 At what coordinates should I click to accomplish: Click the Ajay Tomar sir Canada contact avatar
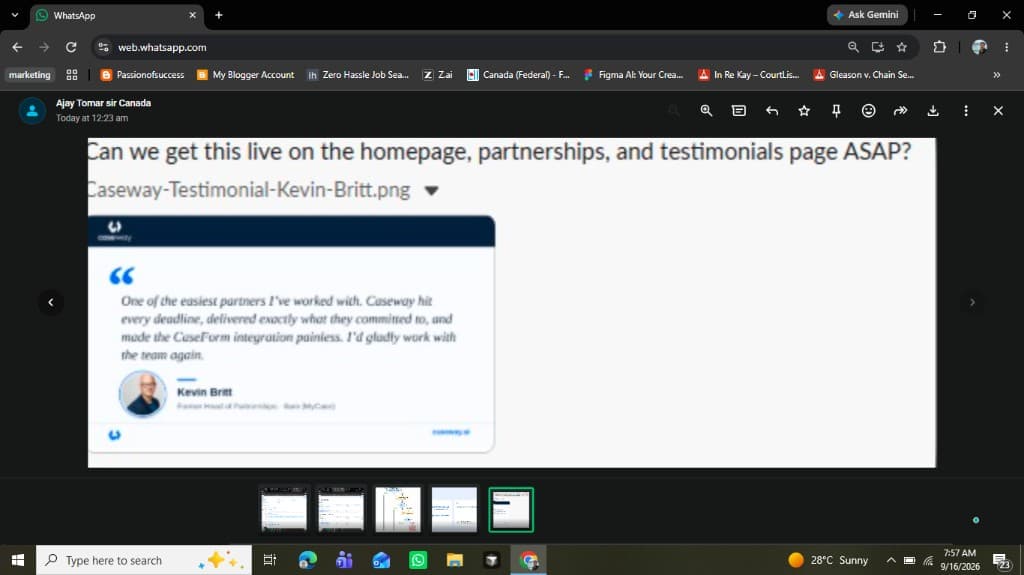32,110
